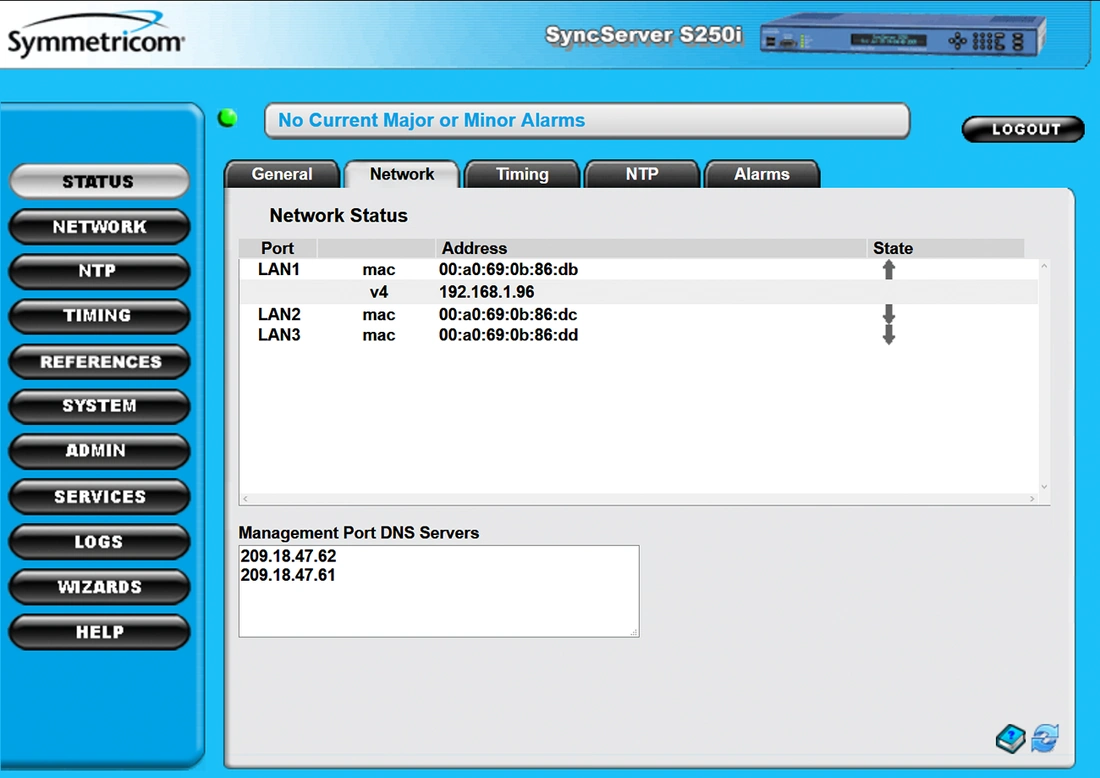Click MAC address 00:a0:69:0b:86:db
The width and height of the screenshot is (1100, 778).
point(509,269)
